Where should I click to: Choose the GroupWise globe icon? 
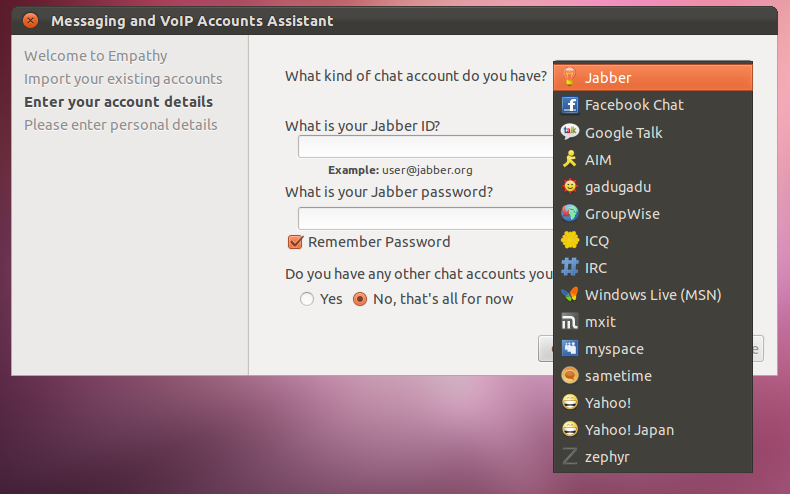[x=570, y=213]
